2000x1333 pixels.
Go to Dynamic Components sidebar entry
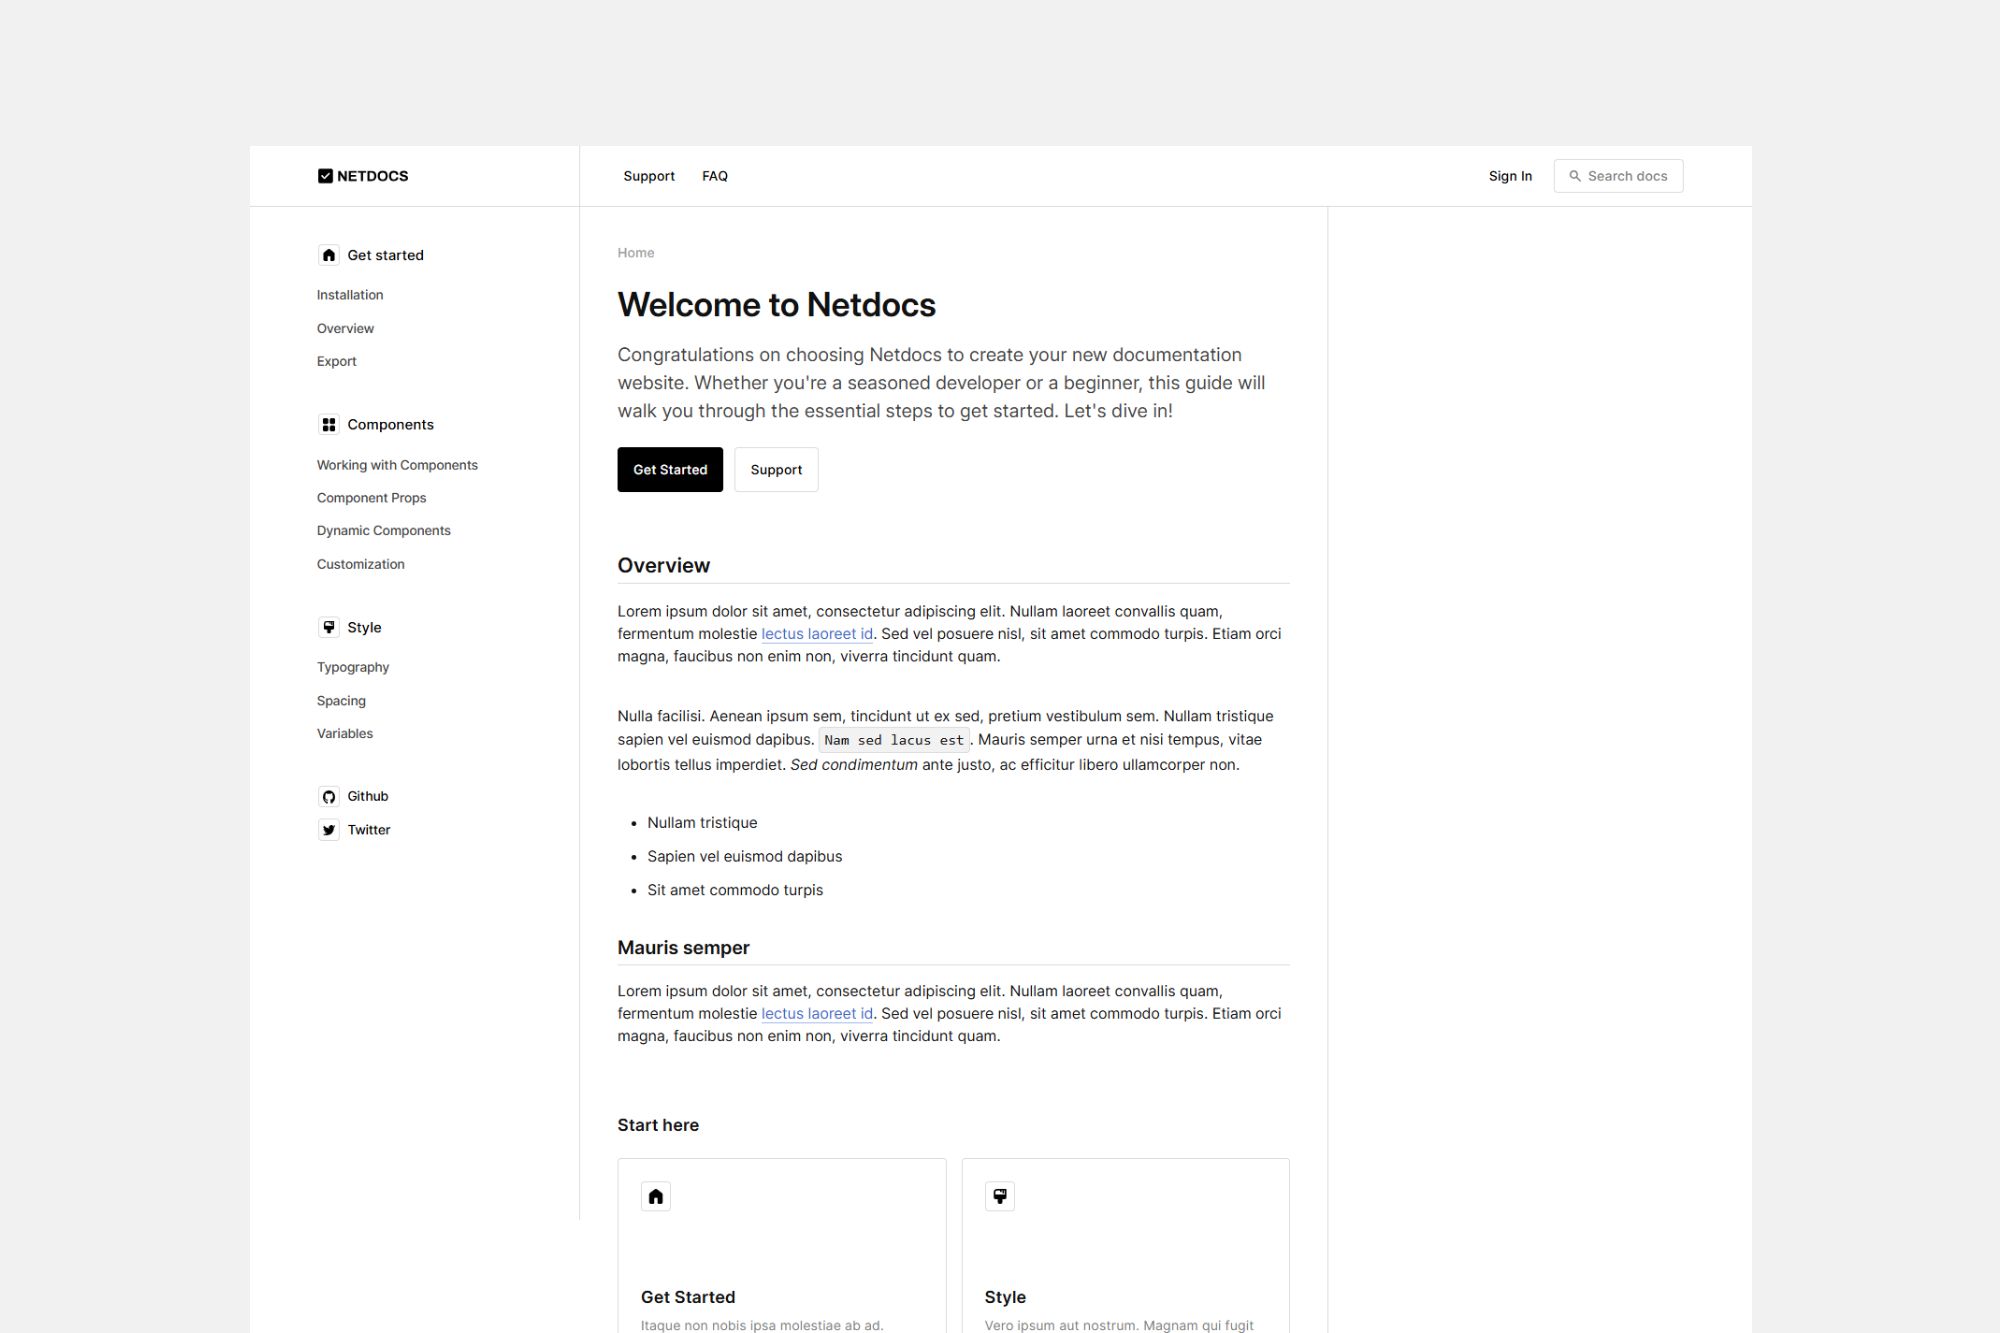coord(383,531)
